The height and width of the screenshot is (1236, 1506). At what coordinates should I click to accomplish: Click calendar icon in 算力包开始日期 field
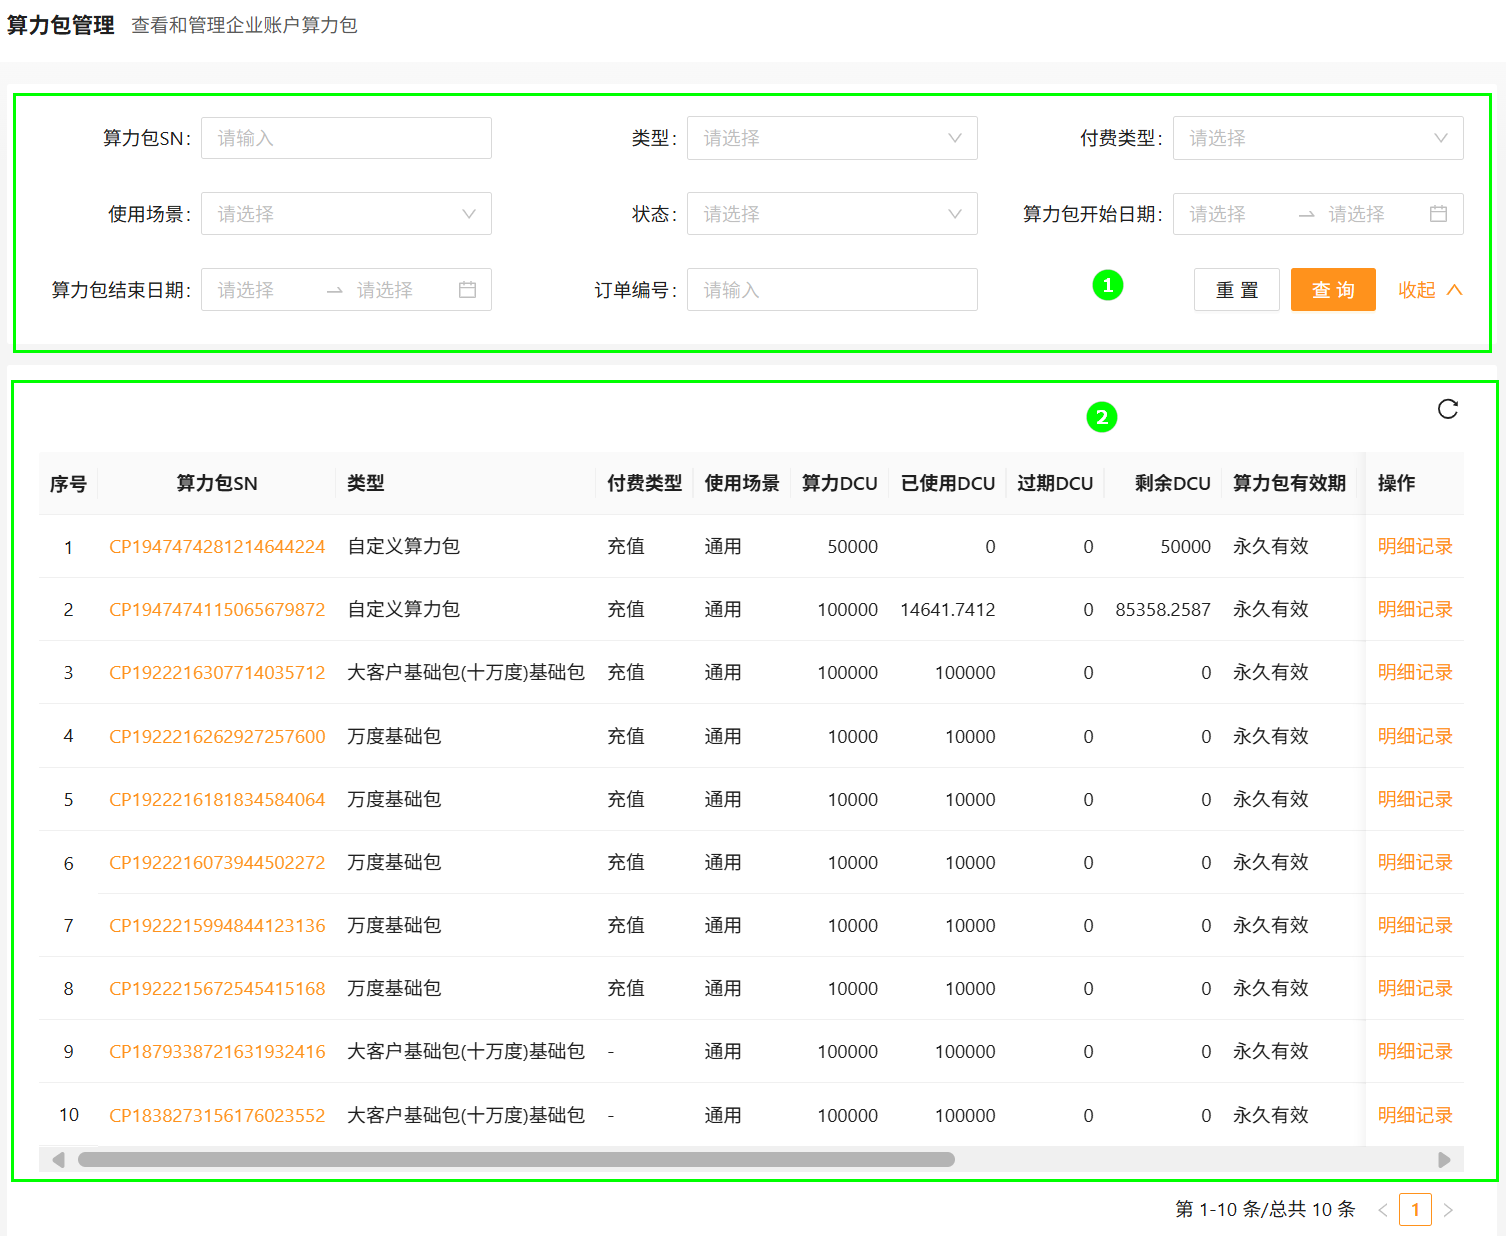pos(1438,214)
